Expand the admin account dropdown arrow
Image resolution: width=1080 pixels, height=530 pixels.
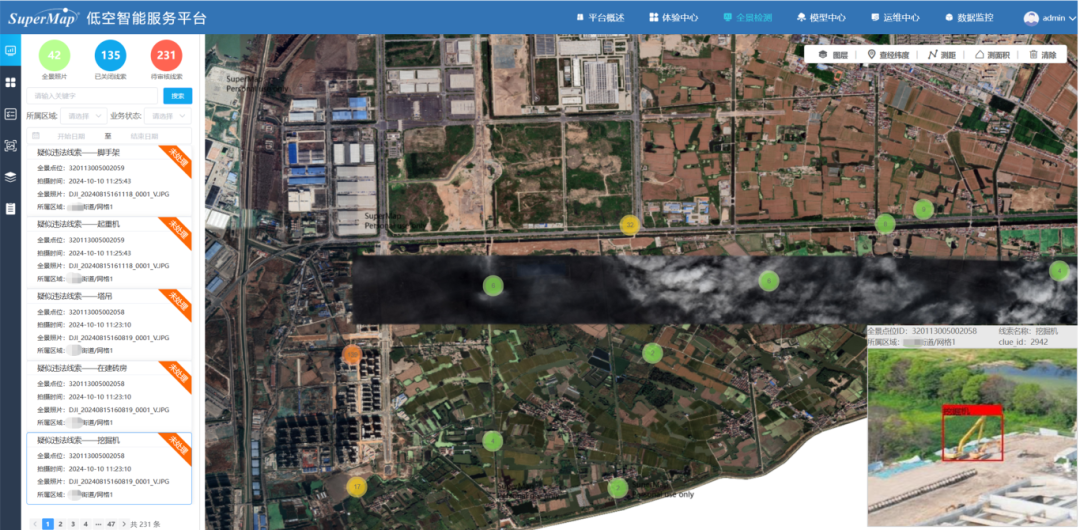click(x=1072, y=19)
